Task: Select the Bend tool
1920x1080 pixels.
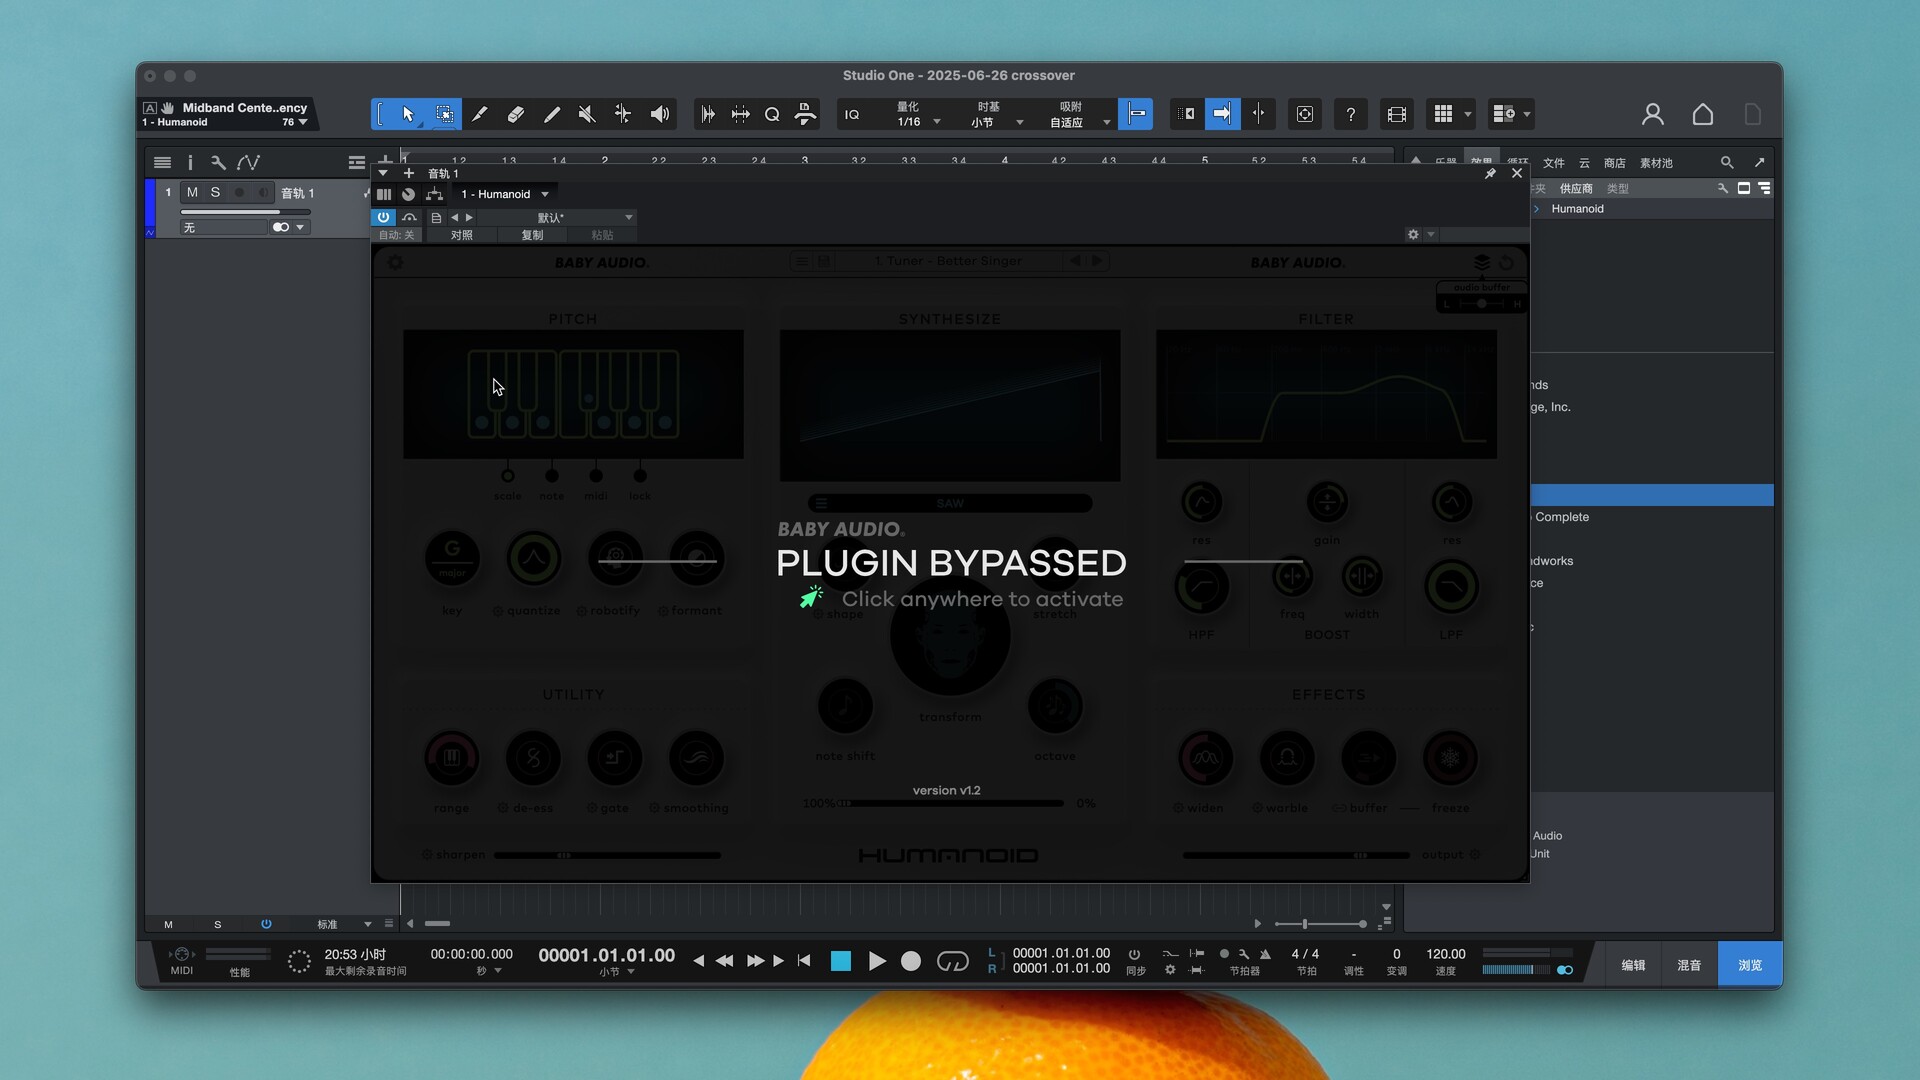Action: click(x=623, y=114)
